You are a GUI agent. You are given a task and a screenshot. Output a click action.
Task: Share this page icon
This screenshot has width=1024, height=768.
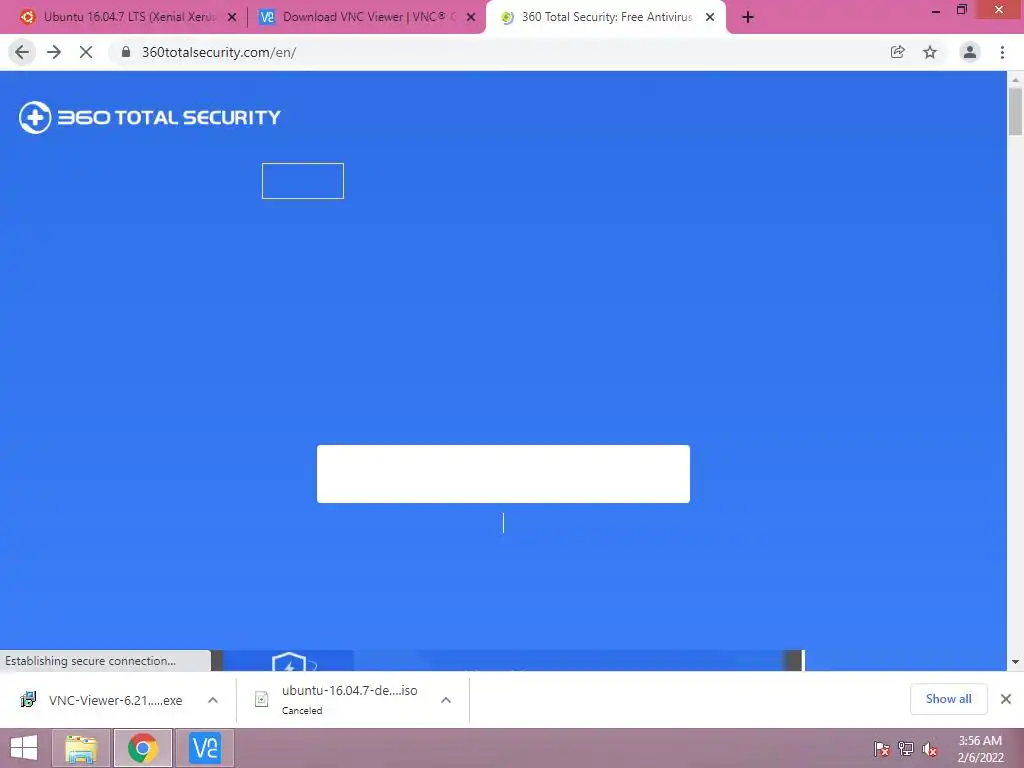(x=898, y=52)
